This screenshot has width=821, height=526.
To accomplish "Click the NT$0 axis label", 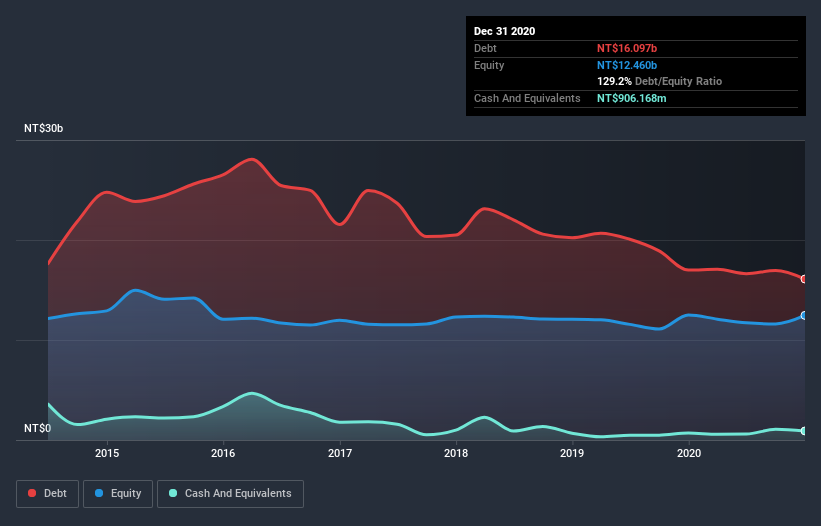I will pyautogui.click(x=38, y=428).
